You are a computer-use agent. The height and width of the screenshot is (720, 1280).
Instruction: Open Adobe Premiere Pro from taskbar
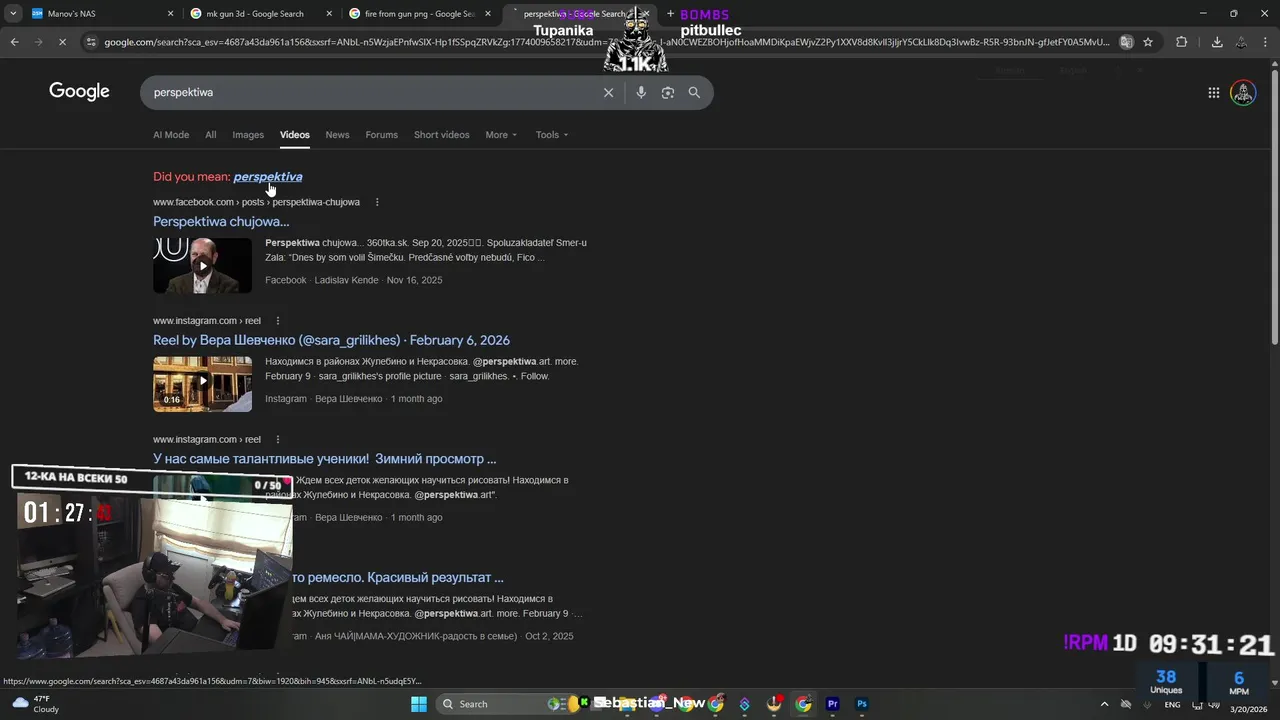point(832,704)
